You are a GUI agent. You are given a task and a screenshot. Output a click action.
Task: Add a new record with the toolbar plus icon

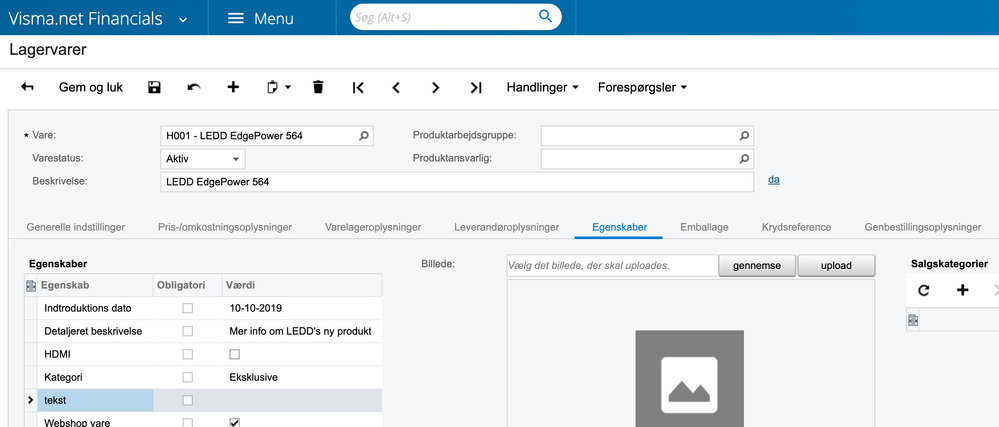(233, 87)
